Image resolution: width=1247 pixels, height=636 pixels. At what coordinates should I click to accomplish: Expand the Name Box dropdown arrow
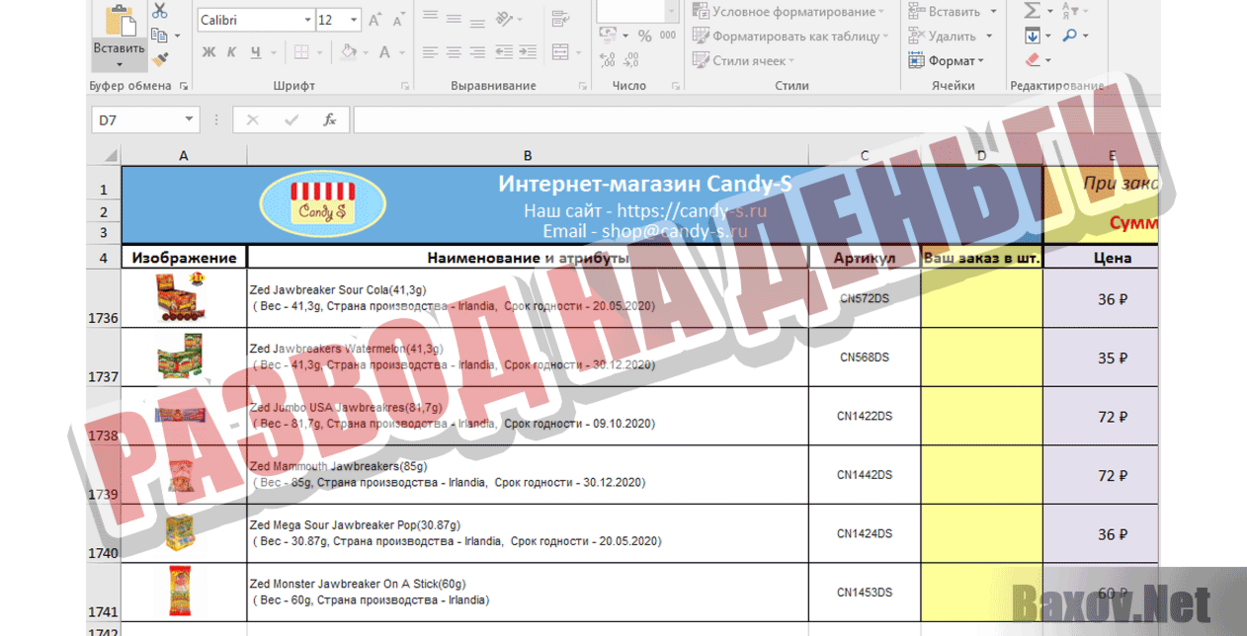(x=190, y=120)
